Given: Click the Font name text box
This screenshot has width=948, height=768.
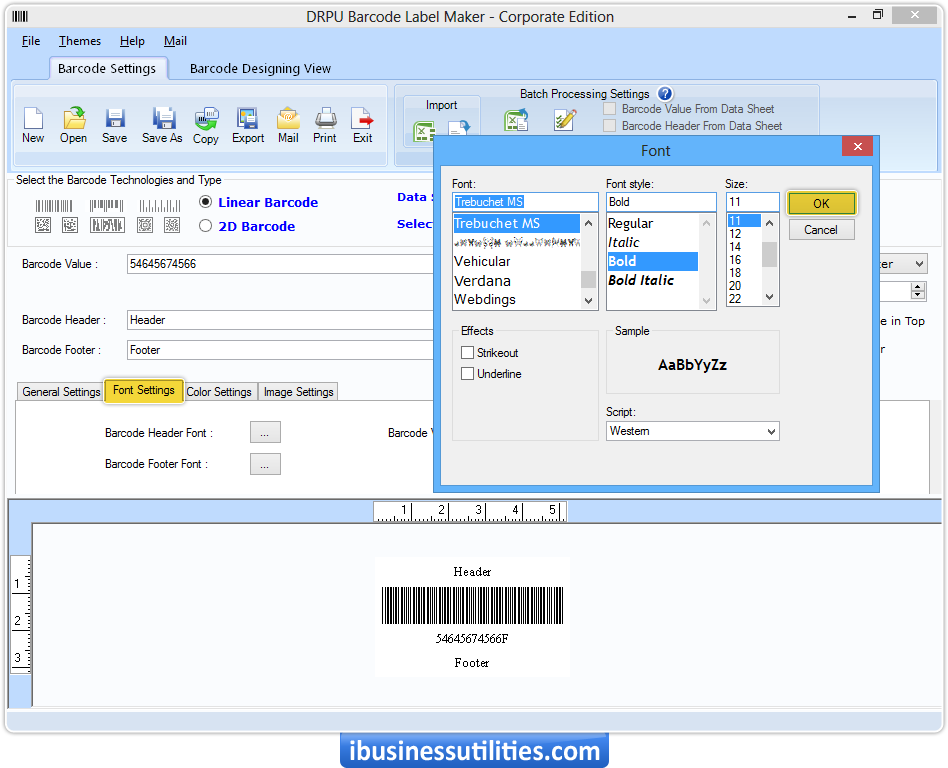Looking at the screenshot, I should [x=525, y=202].
